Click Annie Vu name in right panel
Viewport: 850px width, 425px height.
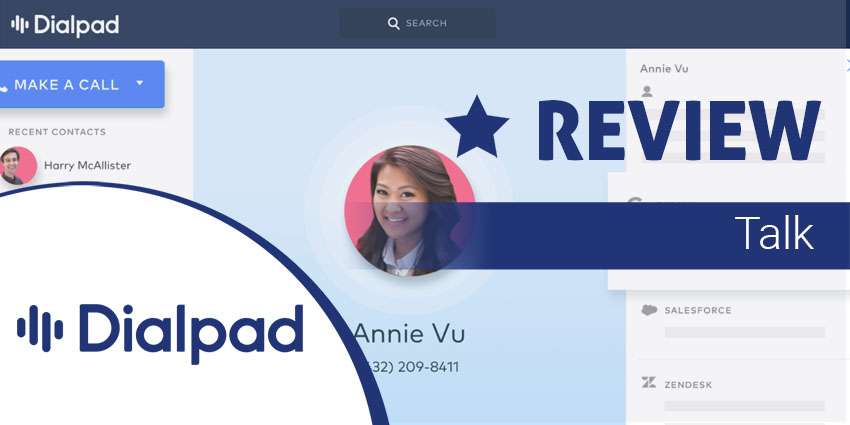tap(664, 69)
